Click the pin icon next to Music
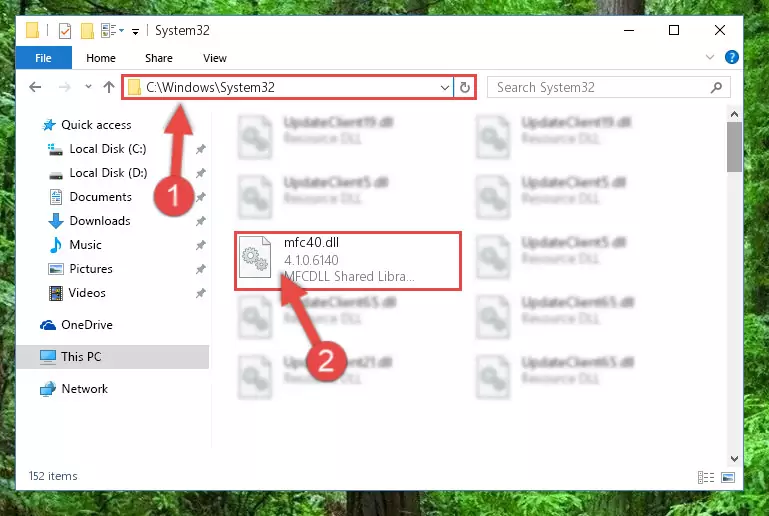769x516 pixels. click(x=201, y=245)
